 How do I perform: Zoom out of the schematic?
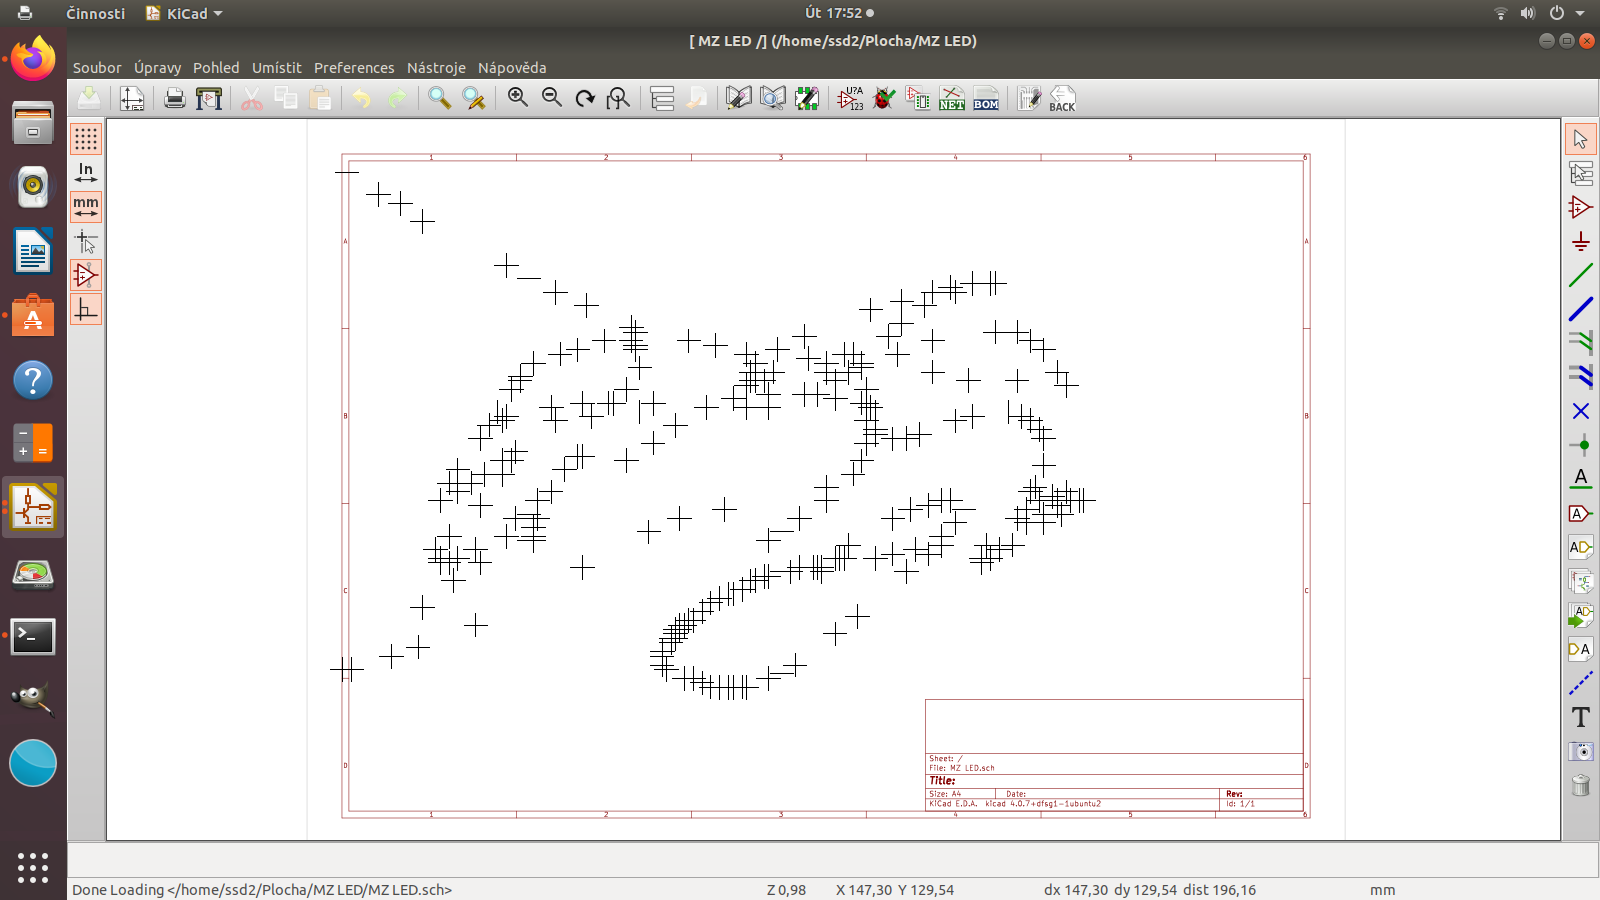pos(552,98)
